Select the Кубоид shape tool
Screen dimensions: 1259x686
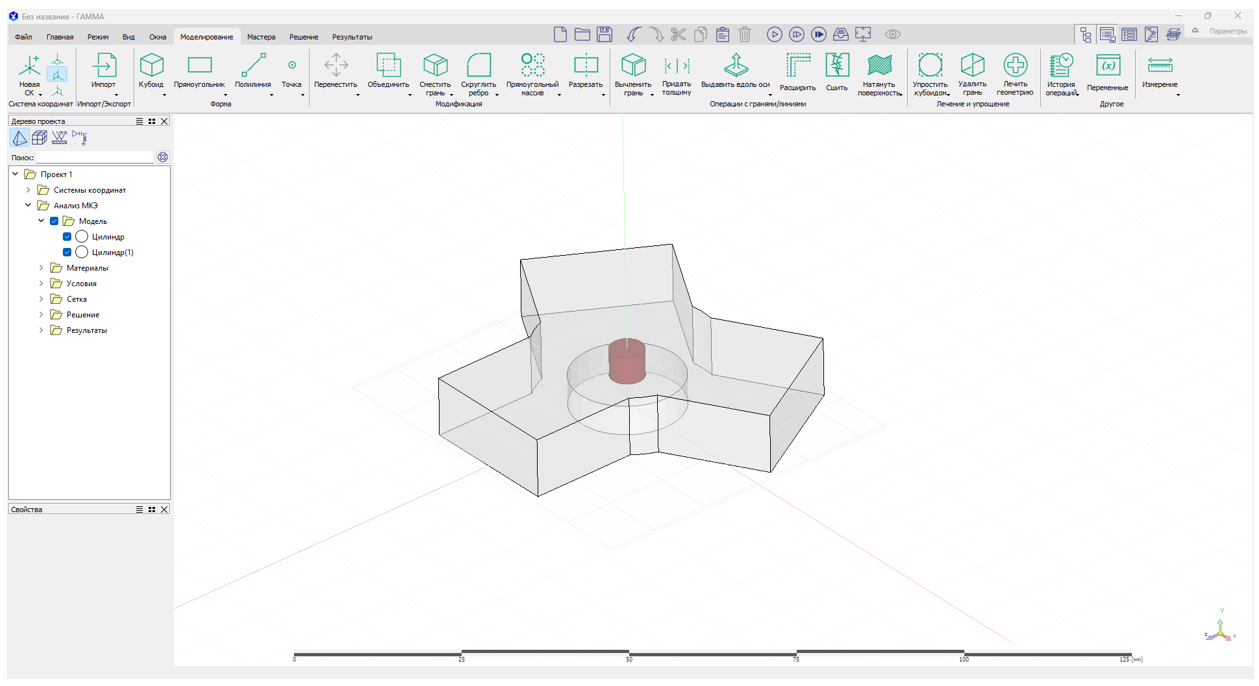[151, 68]
